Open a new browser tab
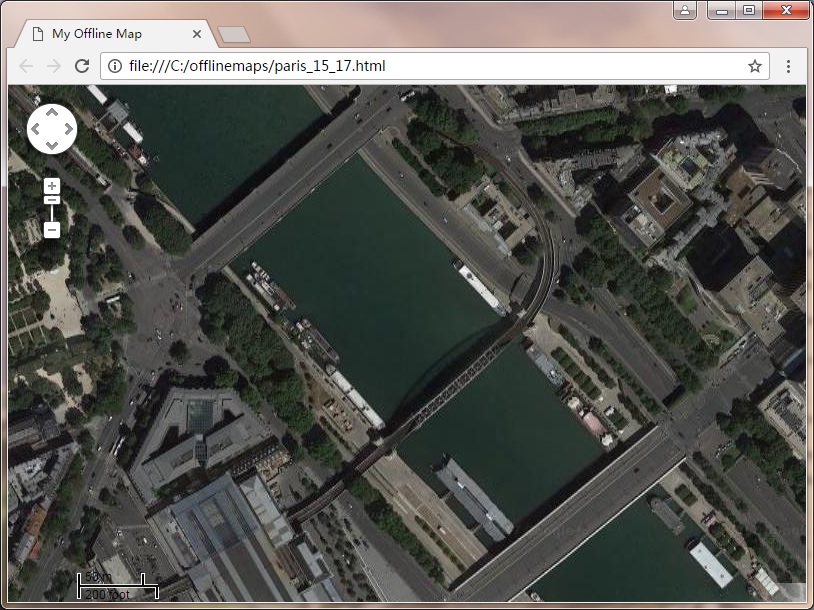This screenshot has height=610, width=814. click(x=234, y=35)
